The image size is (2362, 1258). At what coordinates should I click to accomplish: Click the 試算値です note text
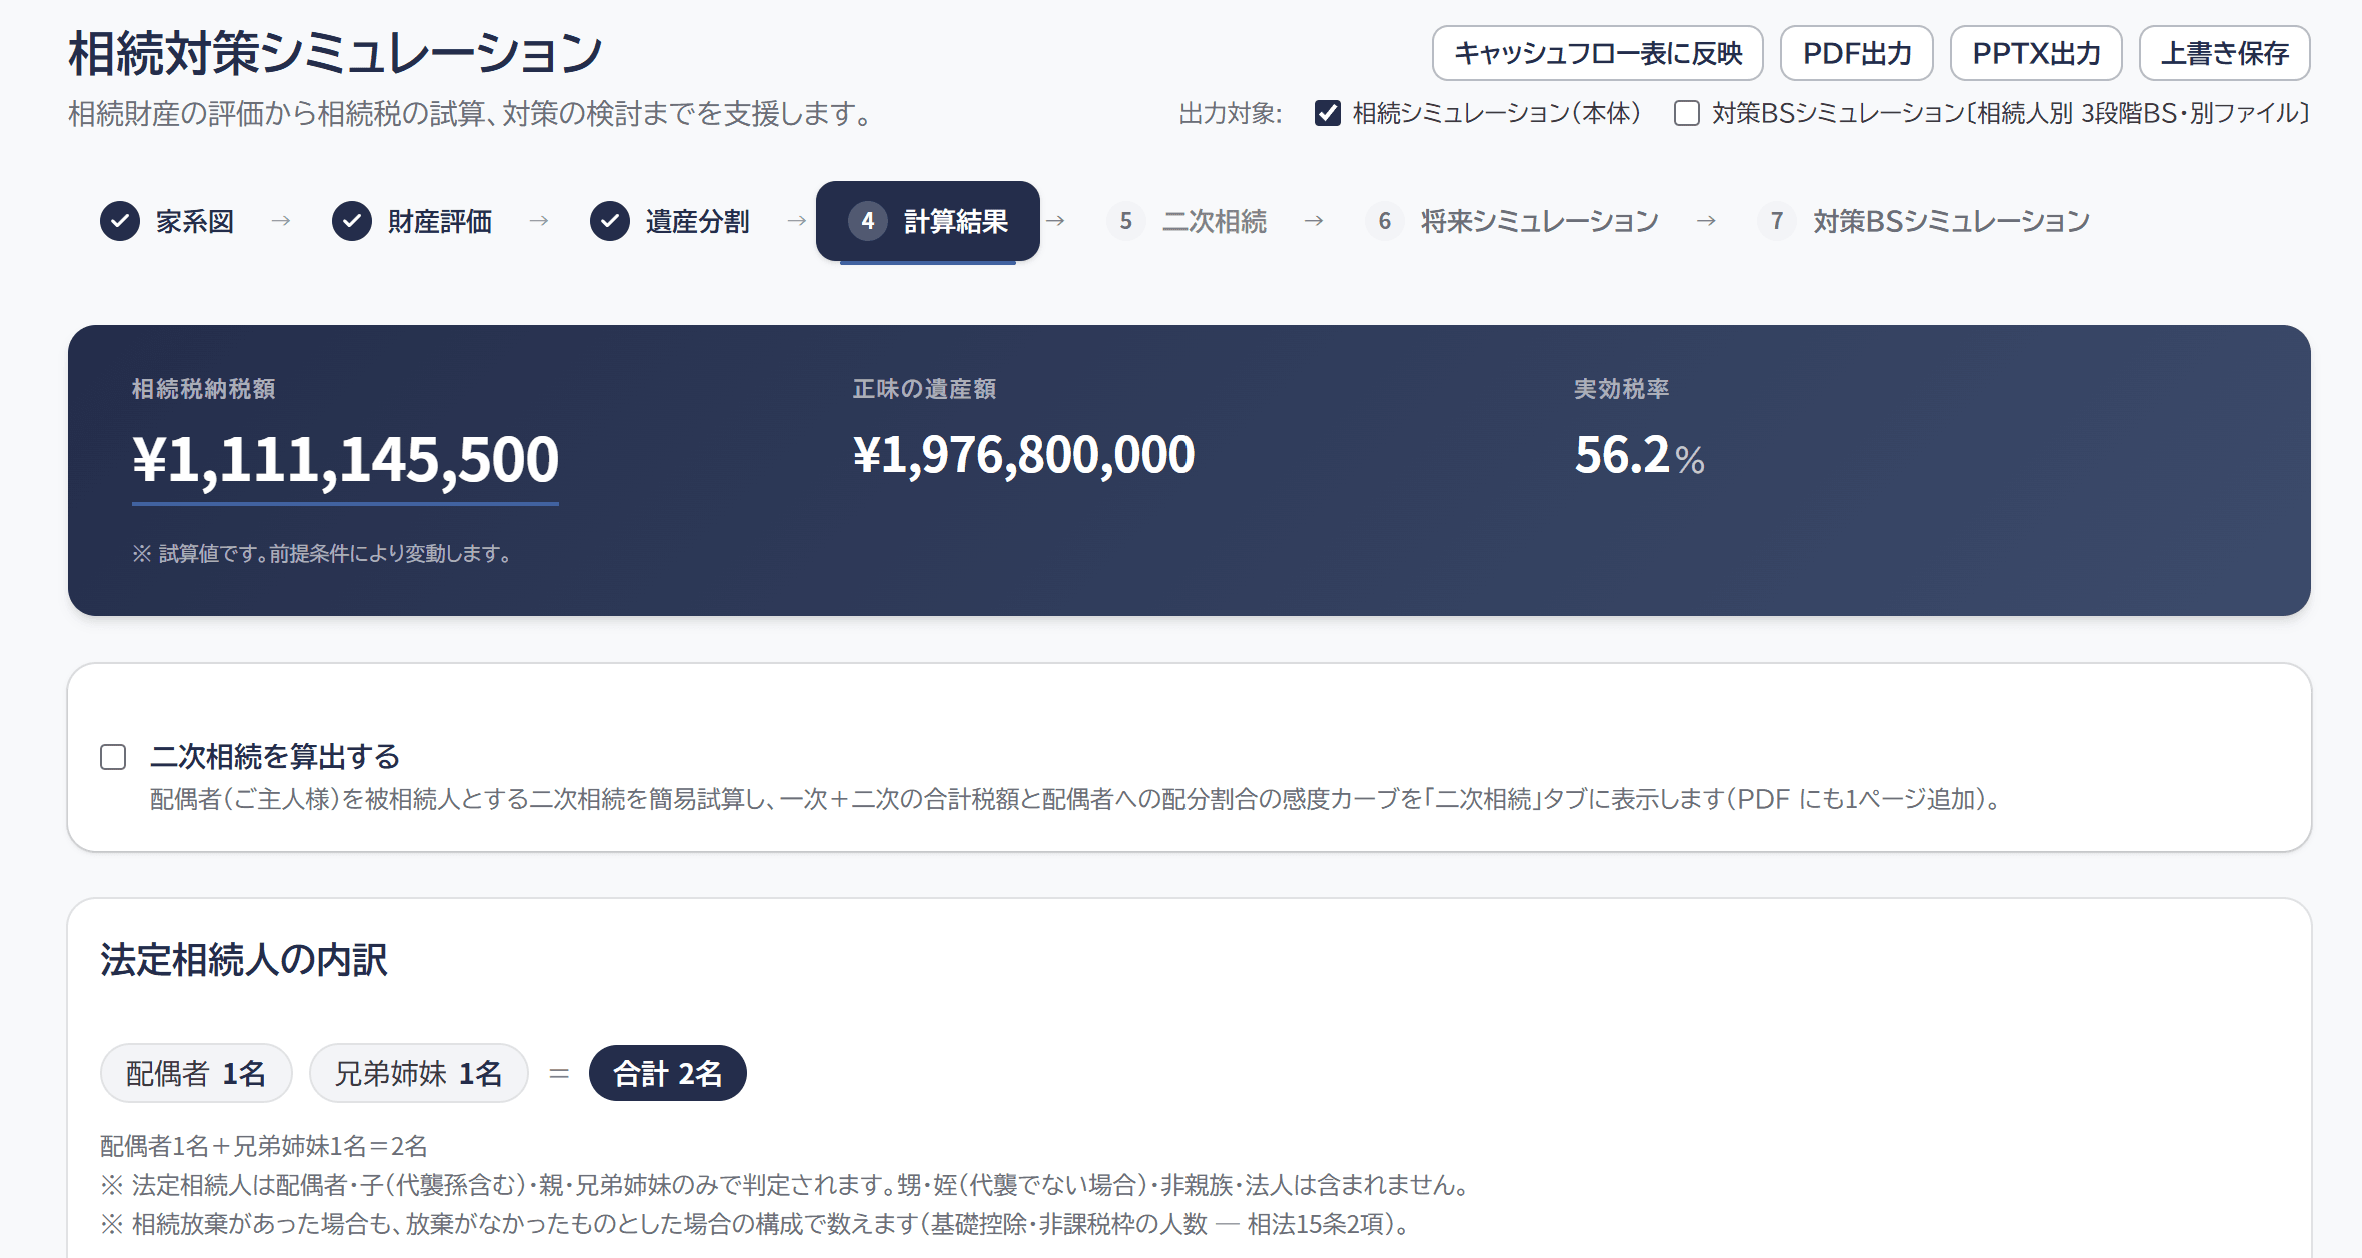pyautogui.click(x=322, y=553)
